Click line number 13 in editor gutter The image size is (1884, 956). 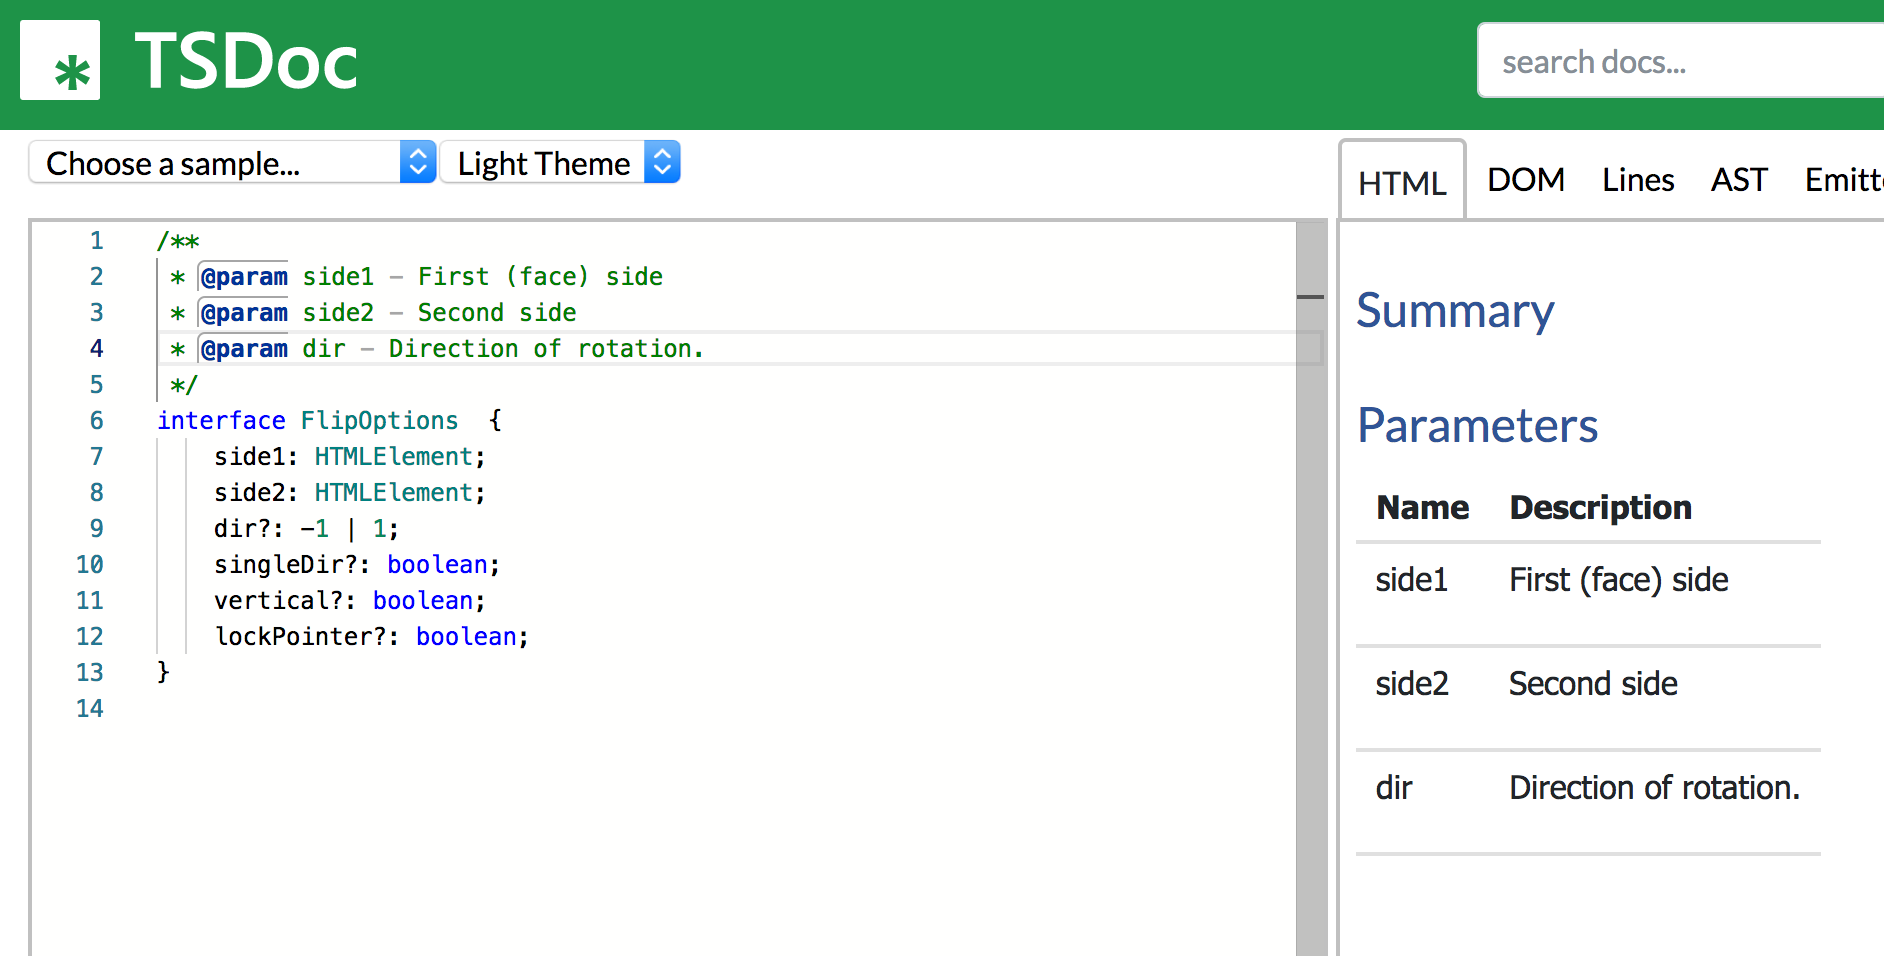90,673
